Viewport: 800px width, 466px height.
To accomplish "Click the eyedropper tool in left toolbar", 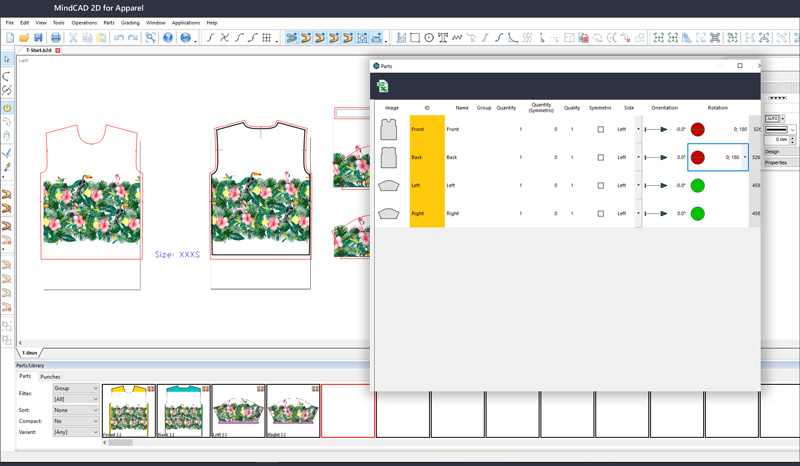I will [x=7, y=167].
